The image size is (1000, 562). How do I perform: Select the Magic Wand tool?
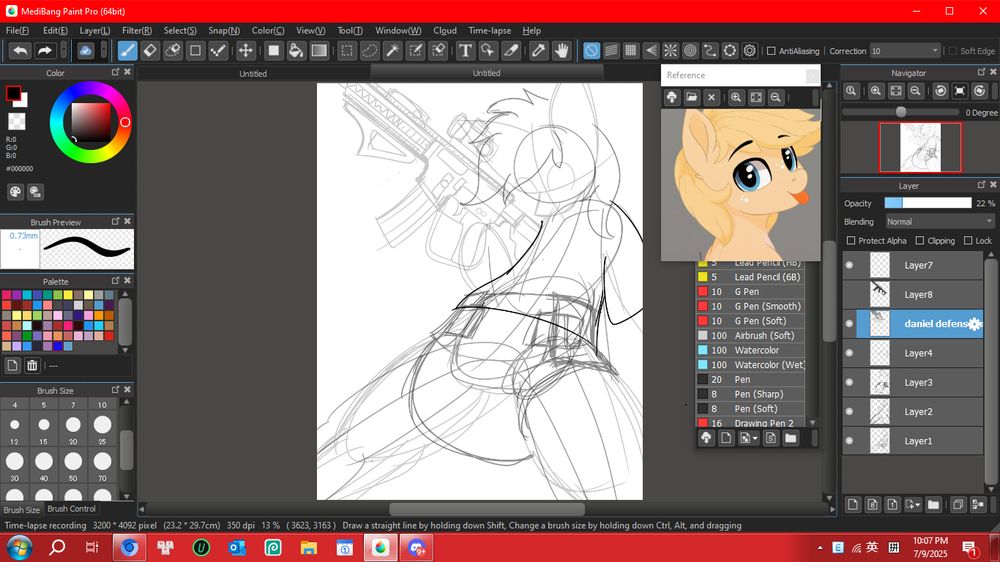tap(393, 51)
